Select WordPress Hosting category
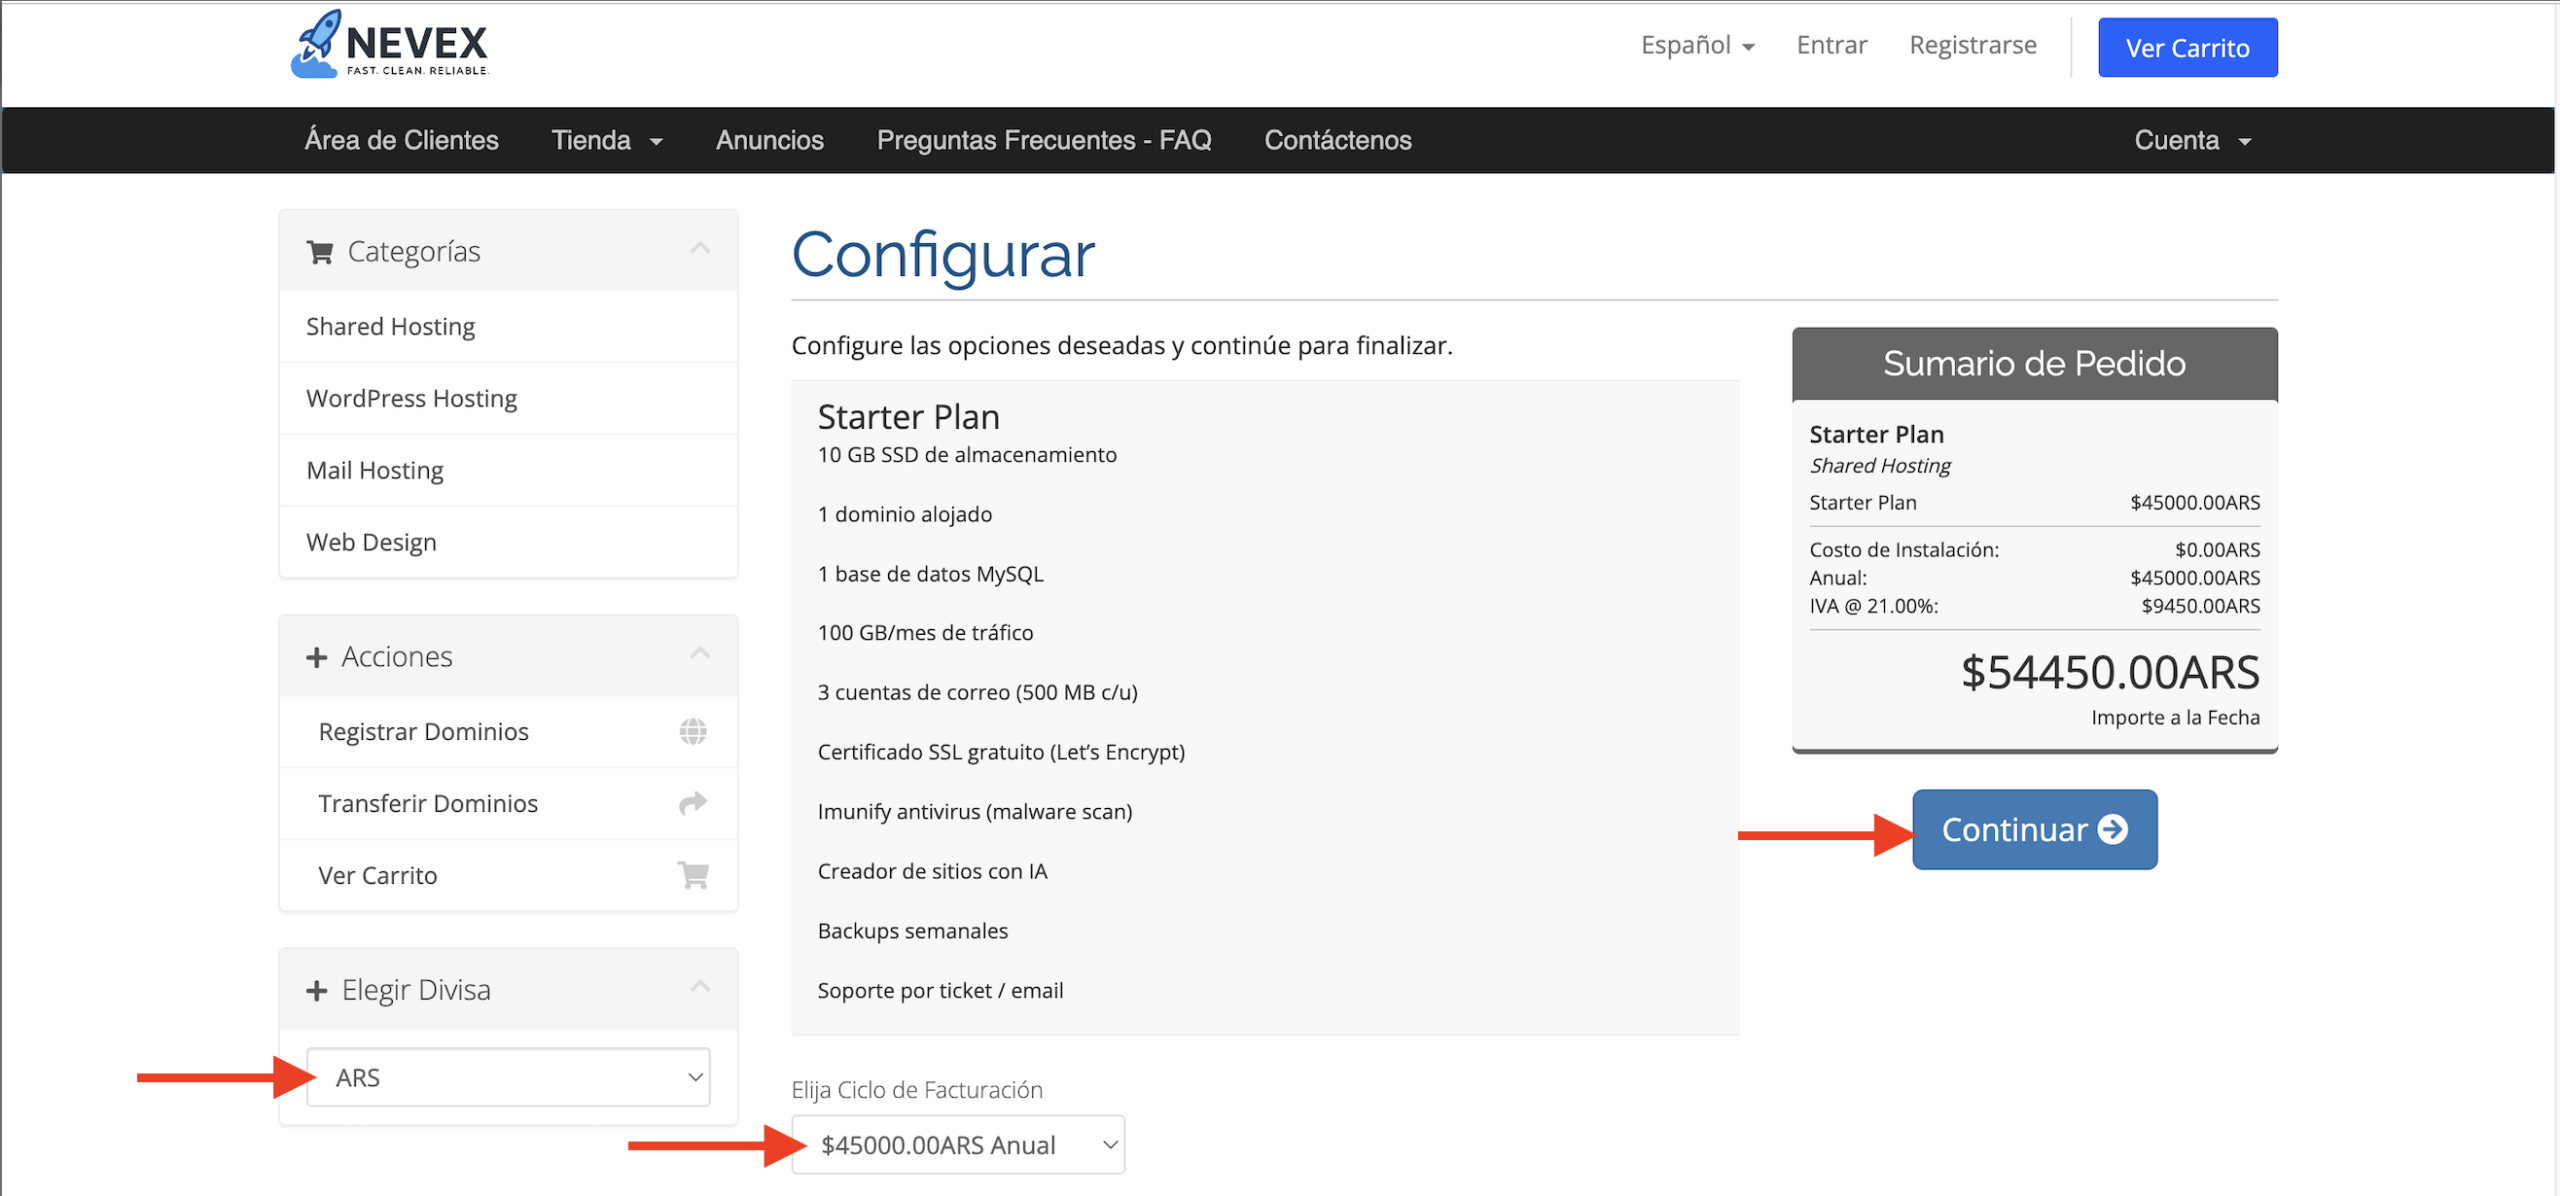Screen dimensions: 2560x1196 (x=411, y=398)
